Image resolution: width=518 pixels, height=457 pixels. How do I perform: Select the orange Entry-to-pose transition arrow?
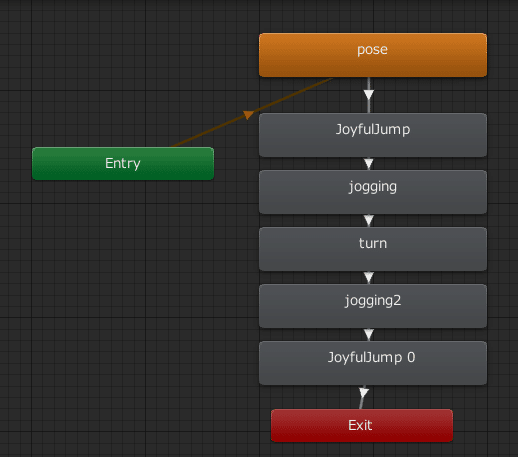tap(249, 115)
